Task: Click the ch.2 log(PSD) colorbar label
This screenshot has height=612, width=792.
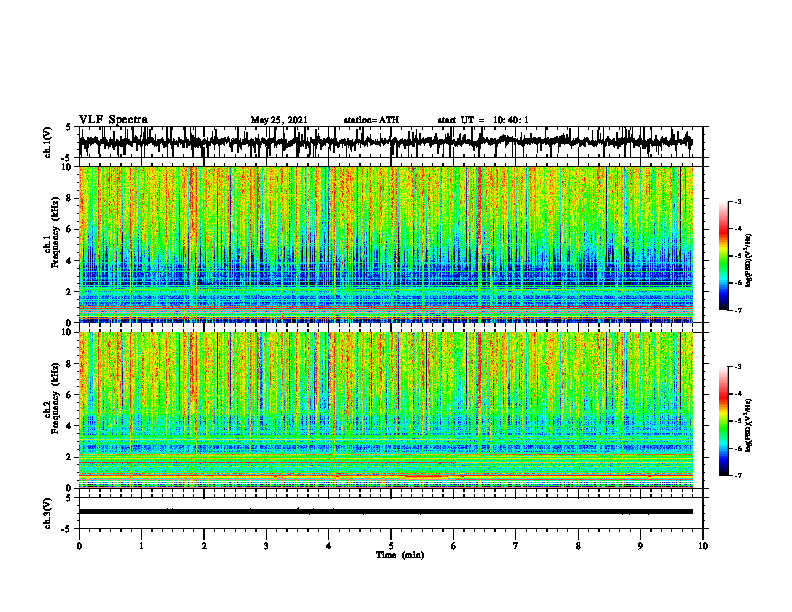Action: point(749,425)
